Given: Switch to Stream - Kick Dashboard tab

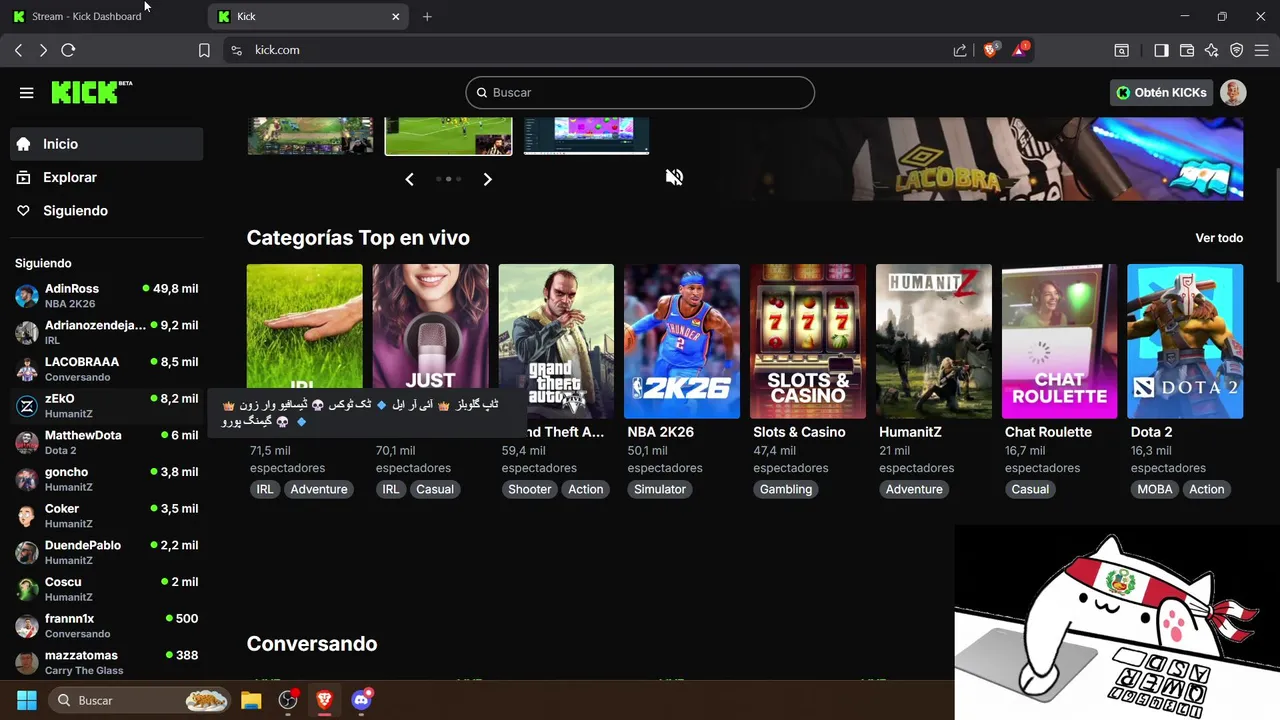Looking at the screenshot, I should pyautogui.click(x=104, y=16).
